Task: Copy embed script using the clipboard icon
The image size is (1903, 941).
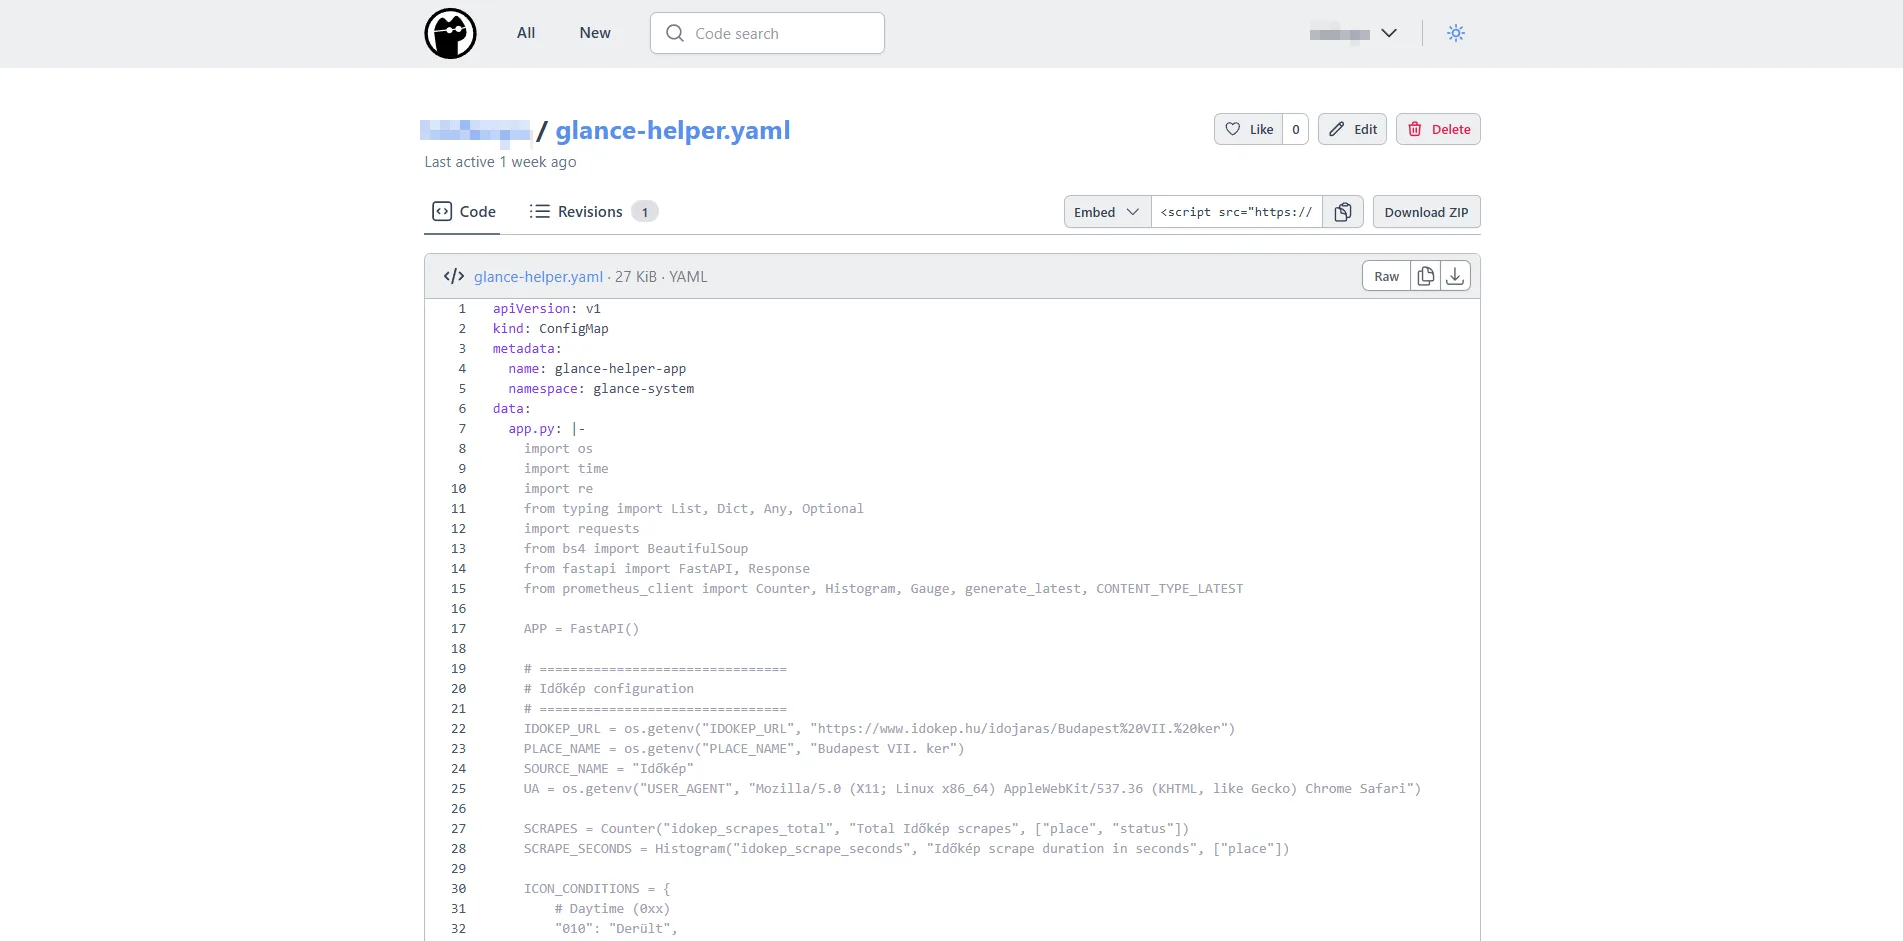Action: click(1342, 211)
